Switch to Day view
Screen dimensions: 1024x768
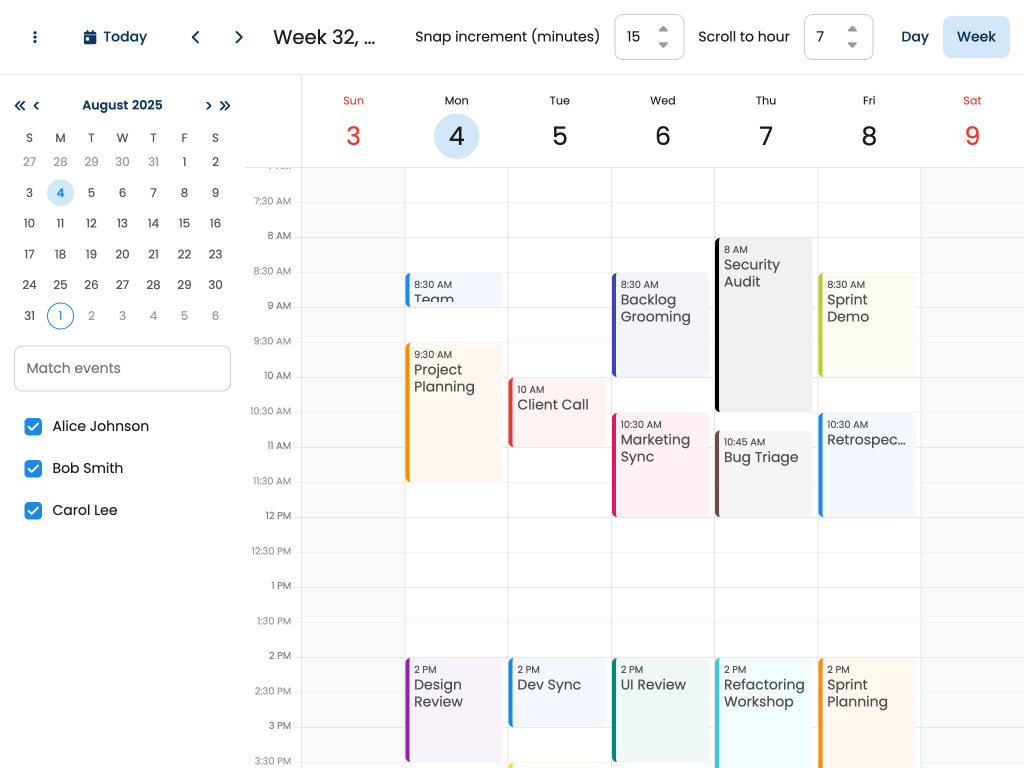click(x=914, y=37)
